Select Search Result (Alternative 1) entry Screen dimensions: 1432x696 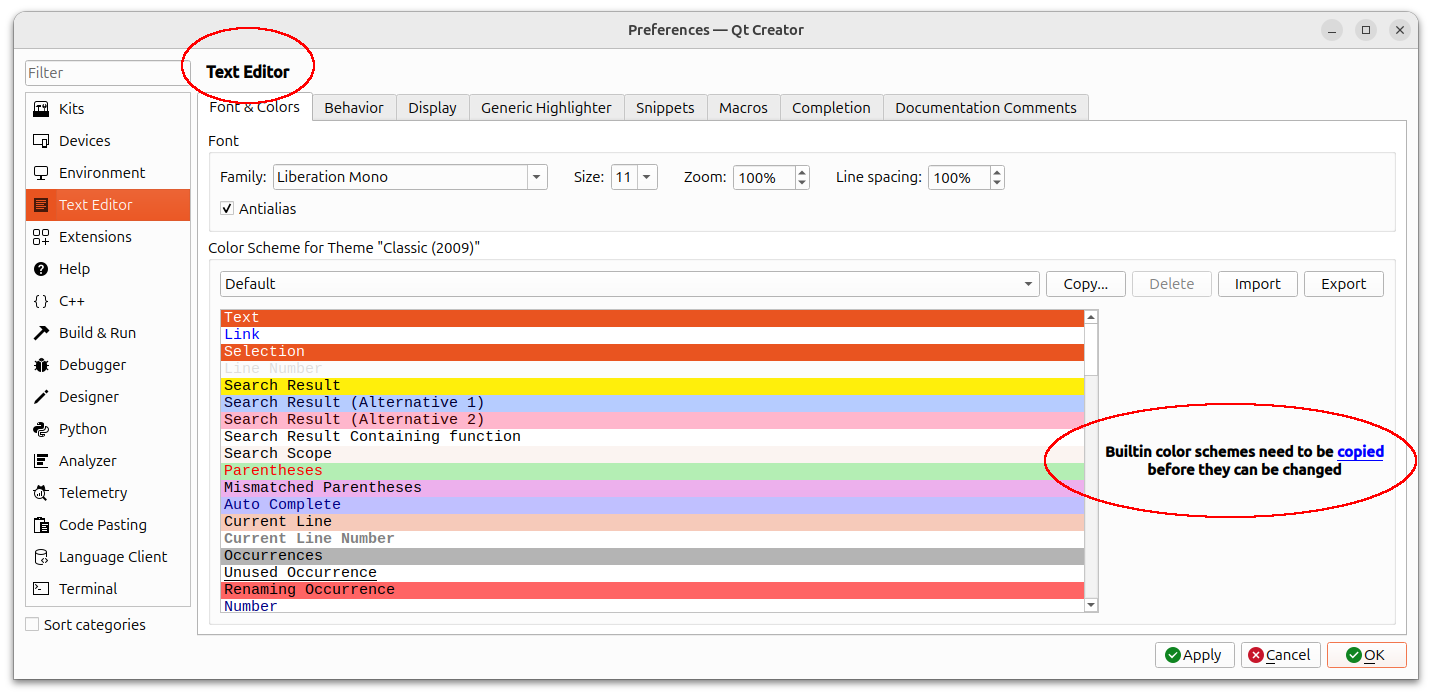[652, 403]
